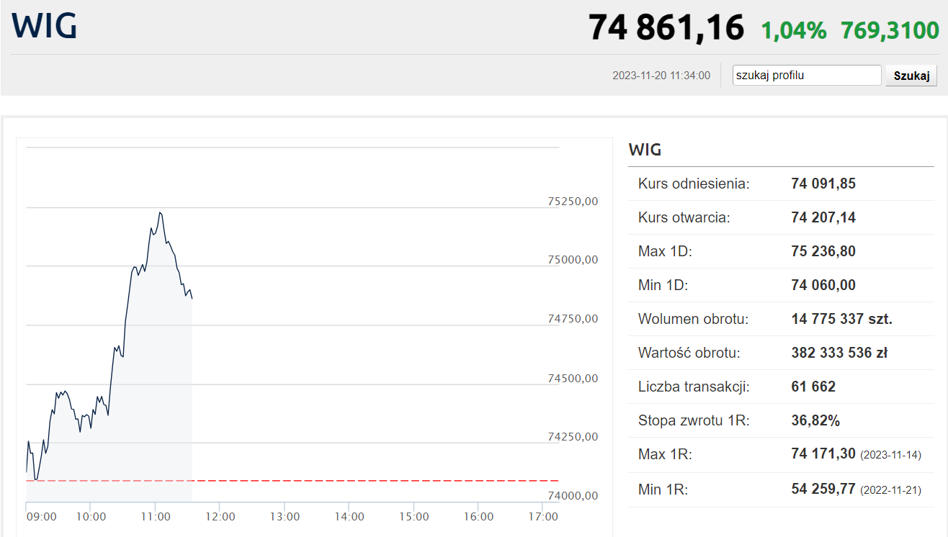Image resolution: width=948 pixels, height=537 pixels.
Task: Click the value 382 333 536 zł
Action: (839, 353)
